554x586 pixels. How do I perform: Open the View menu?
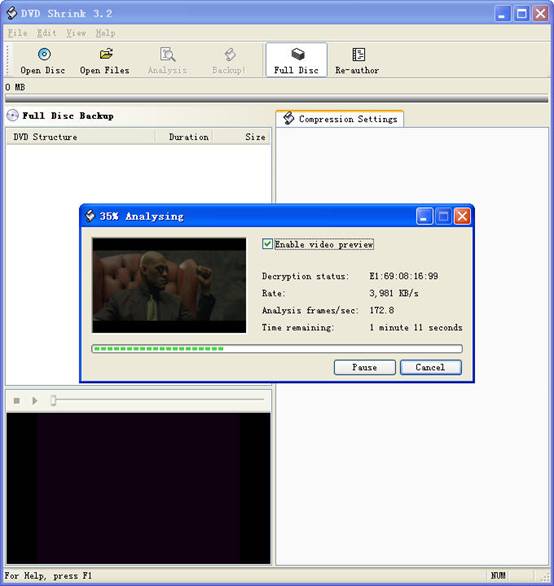[x=76, y=33]
